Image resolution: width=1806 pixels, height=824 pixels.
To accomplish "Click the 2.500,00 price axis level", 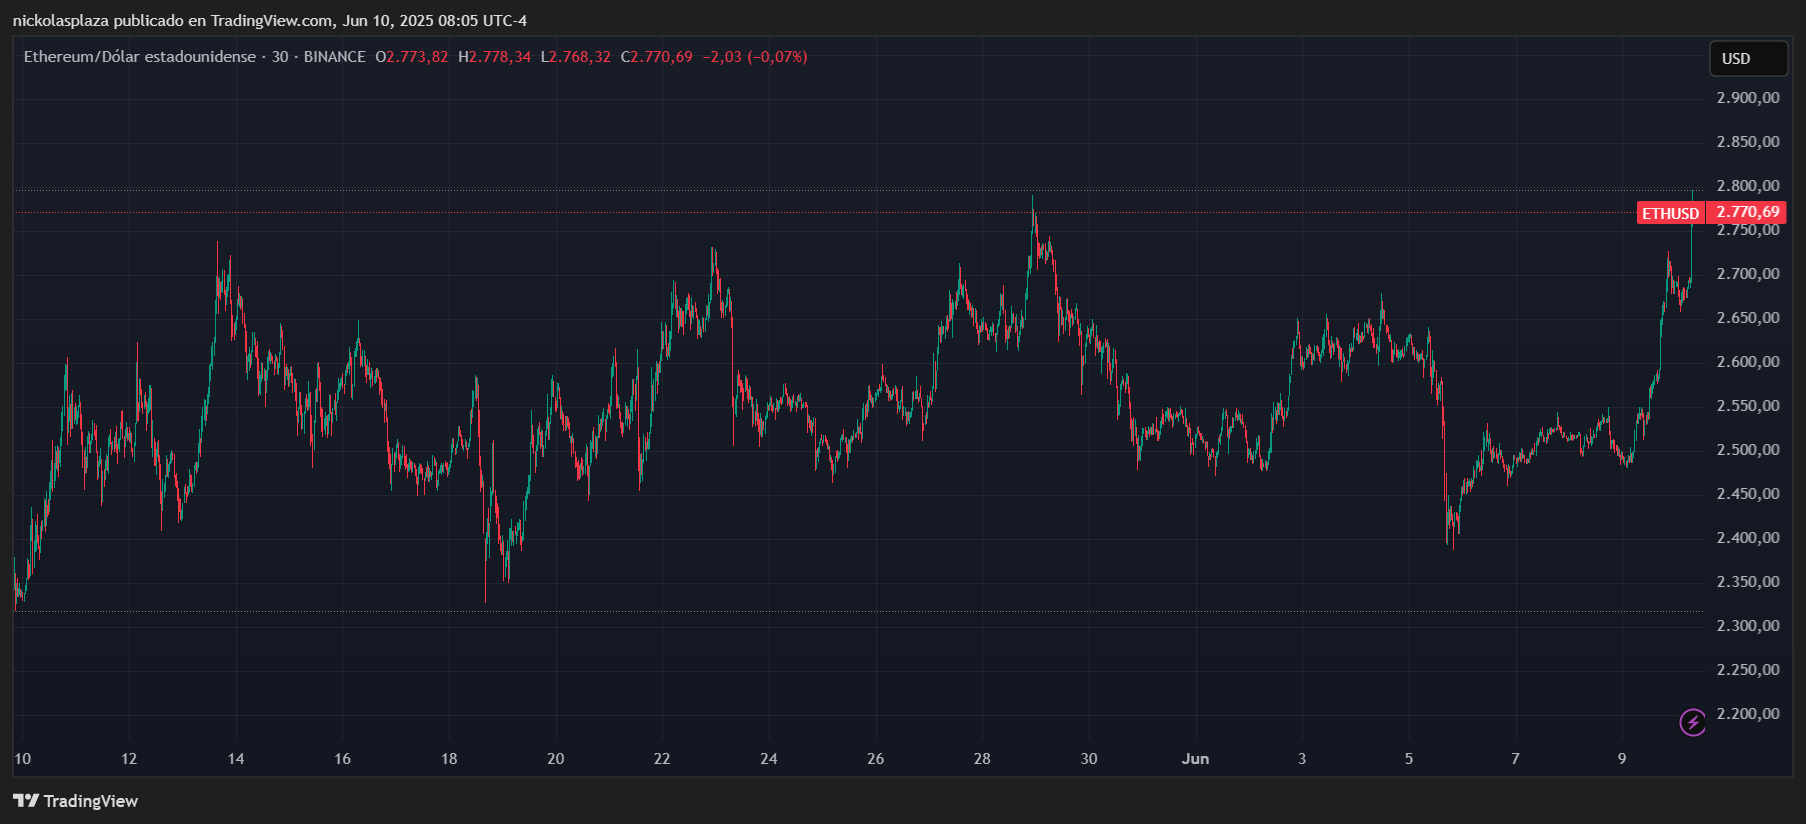I will (x=1747, y=450).
